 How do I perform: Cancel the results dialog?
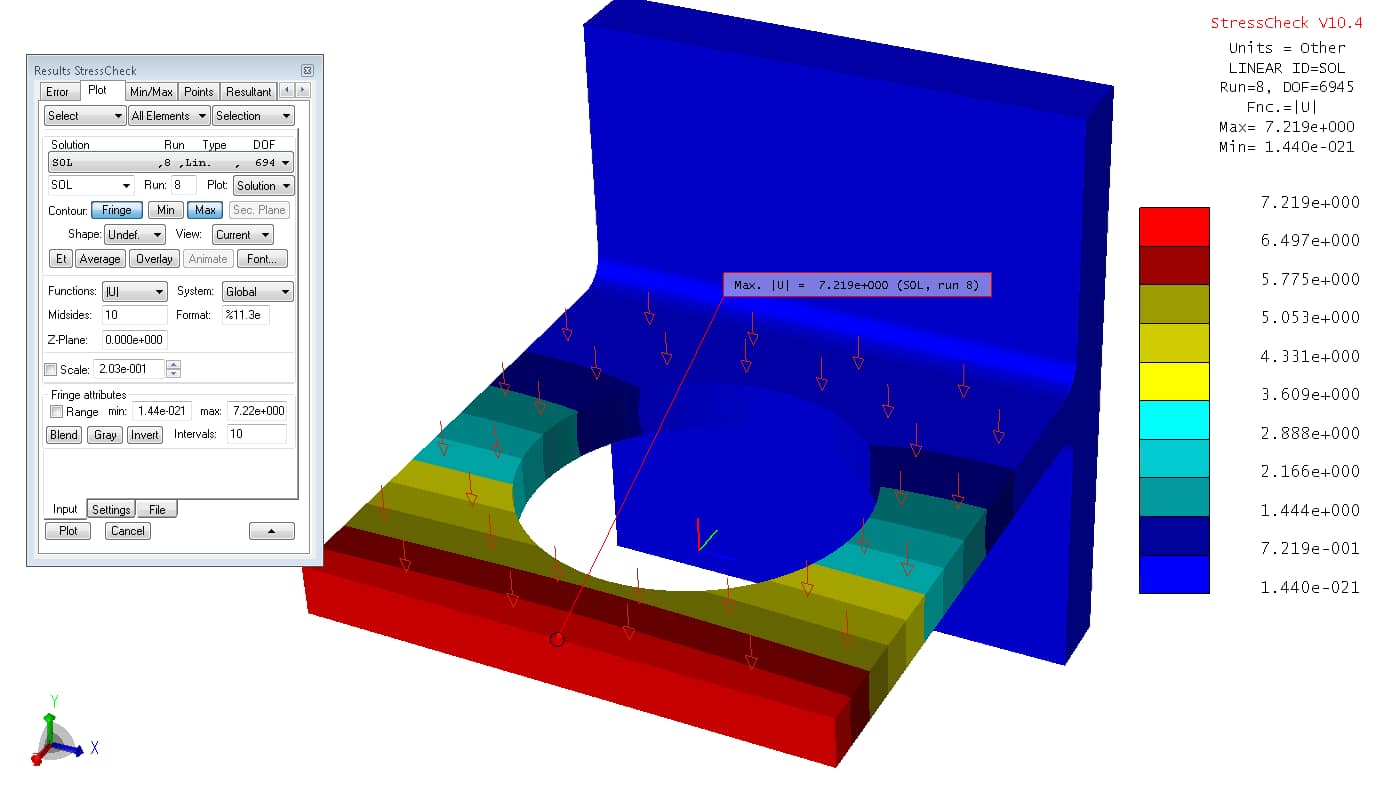pyautogui.click(x=127, y=530)
